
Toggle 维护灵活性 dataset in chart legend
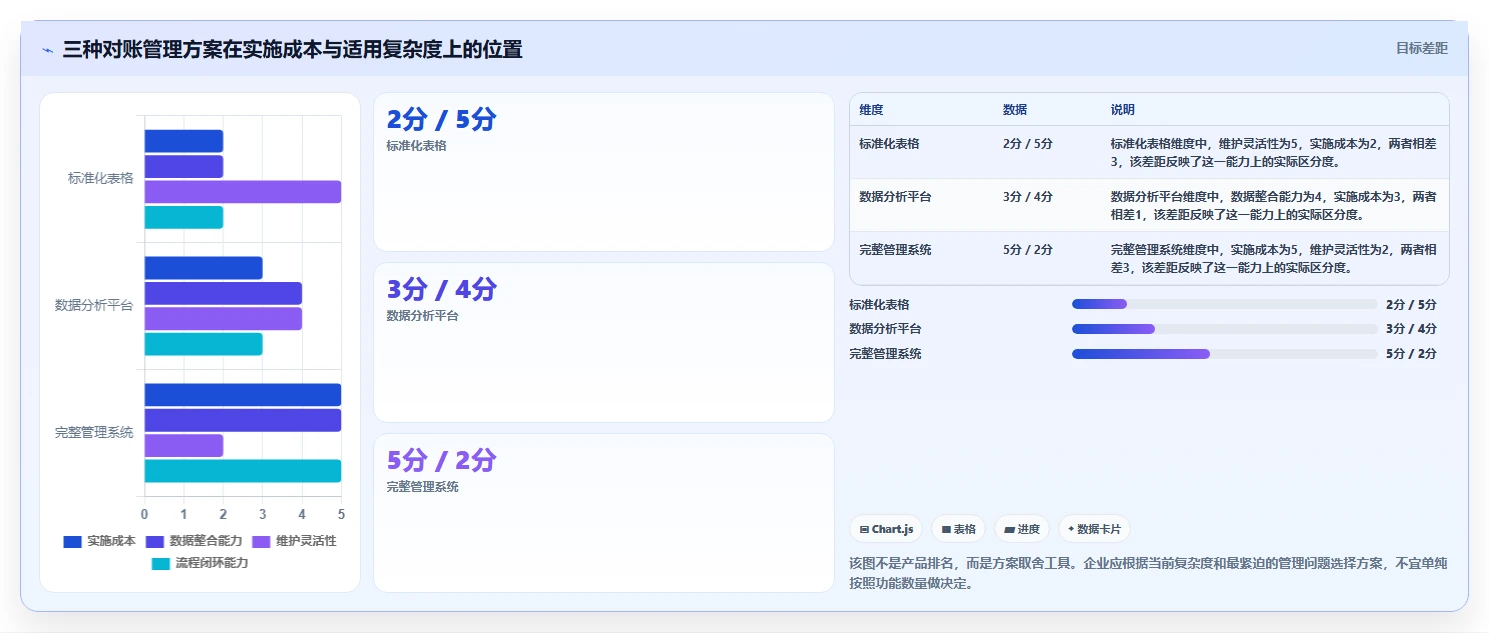(x=294, y=541)
